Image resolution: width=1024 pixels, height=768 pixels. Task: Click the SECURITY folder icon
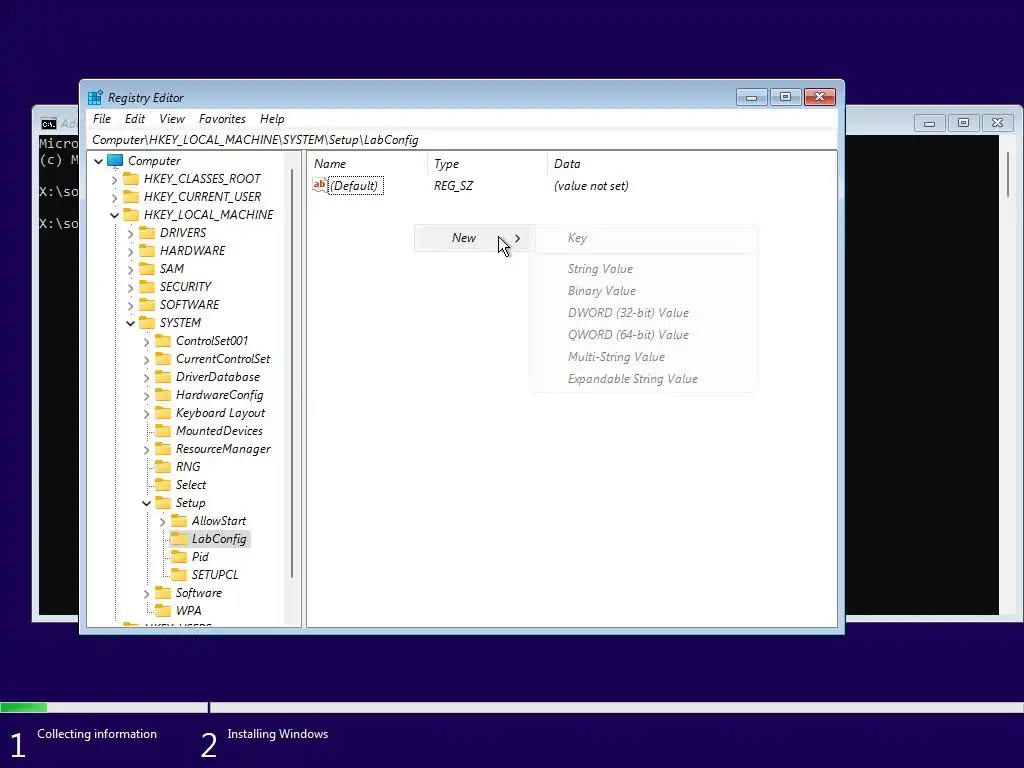(148, 286)
